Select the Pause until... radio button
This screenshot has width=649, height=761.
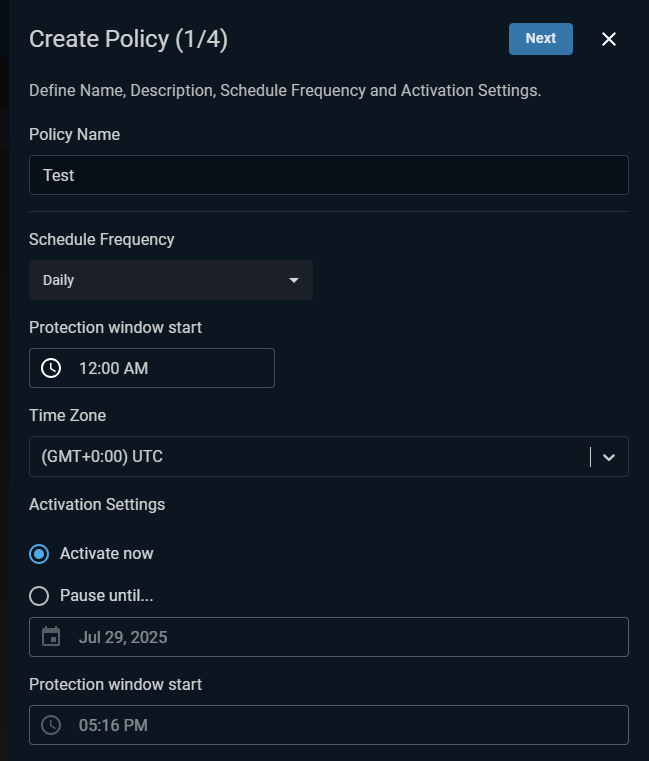pyautogui.click(x=39, y=596)
